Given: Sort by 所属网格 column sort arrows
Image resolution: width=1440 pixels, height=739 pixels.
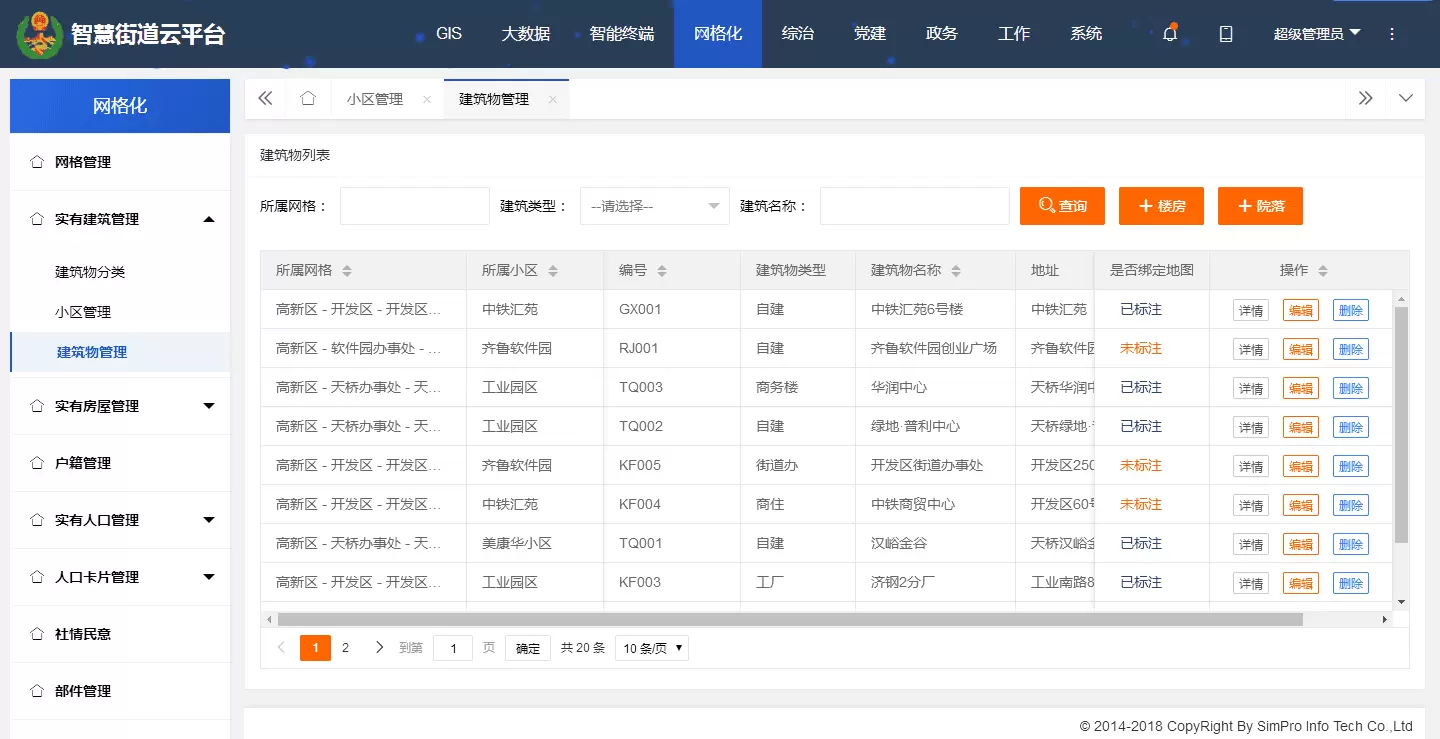Looking at the screenshot, I should click(x=347, y=271).
